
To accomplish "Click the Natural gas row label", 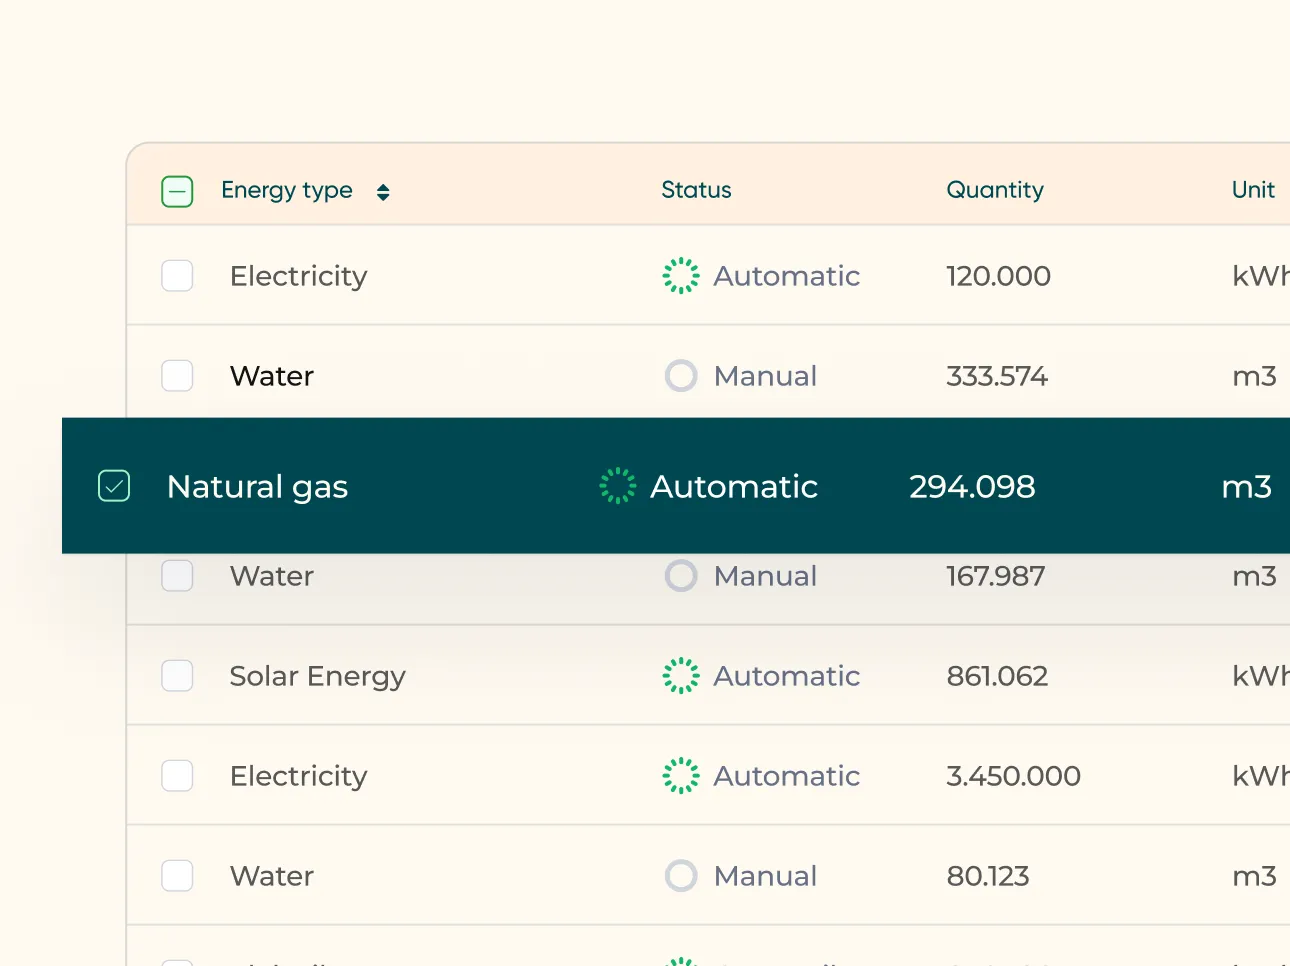I will pyautogui.click(x=257, y=487).
